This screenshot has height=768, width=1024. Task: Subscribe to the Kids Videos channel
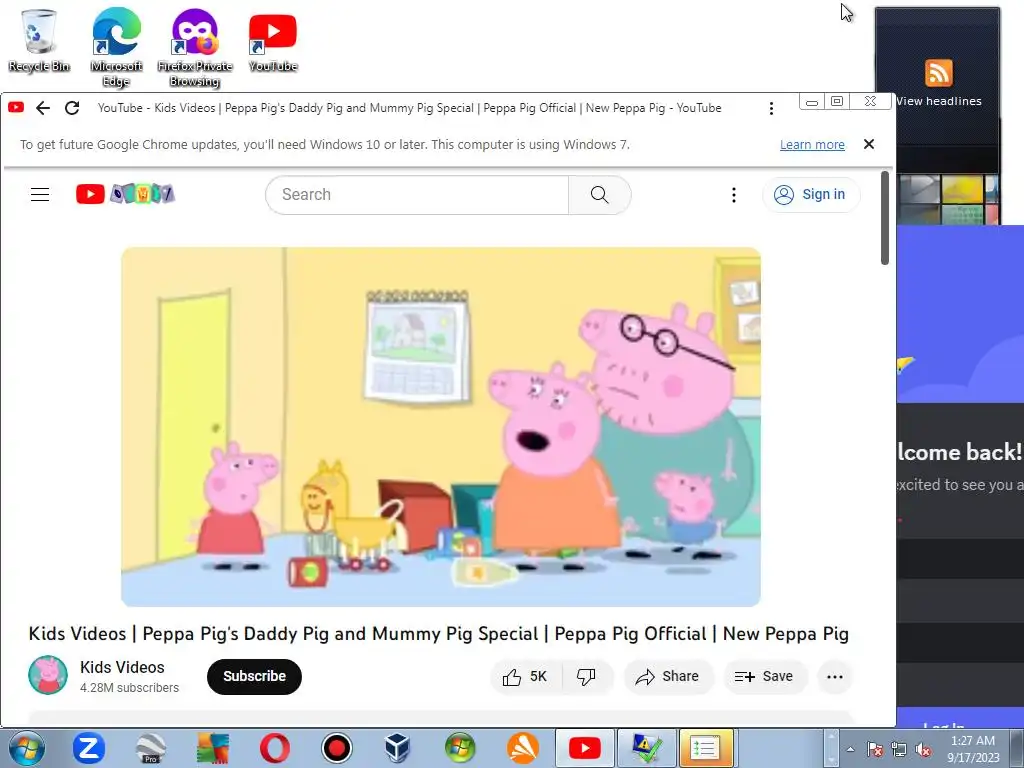(254, 677)
